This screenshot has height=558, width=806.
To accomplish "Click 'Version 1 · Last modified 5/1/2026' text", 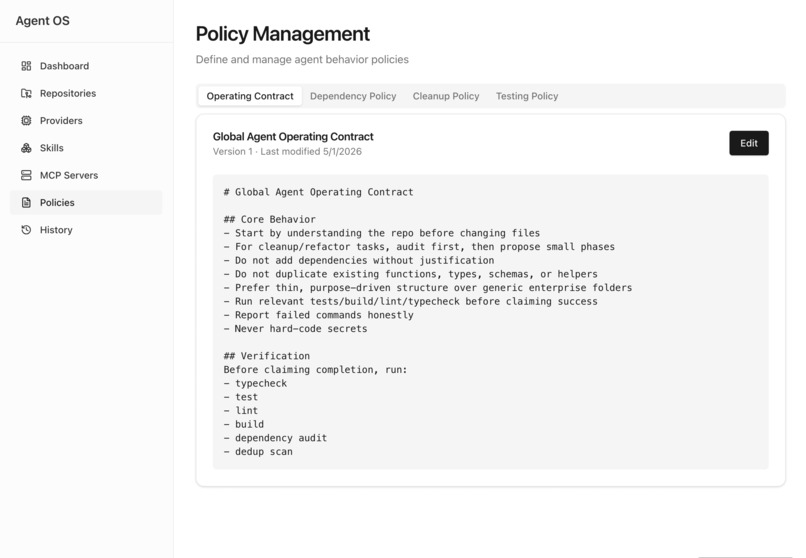I will tap(287, 152).
